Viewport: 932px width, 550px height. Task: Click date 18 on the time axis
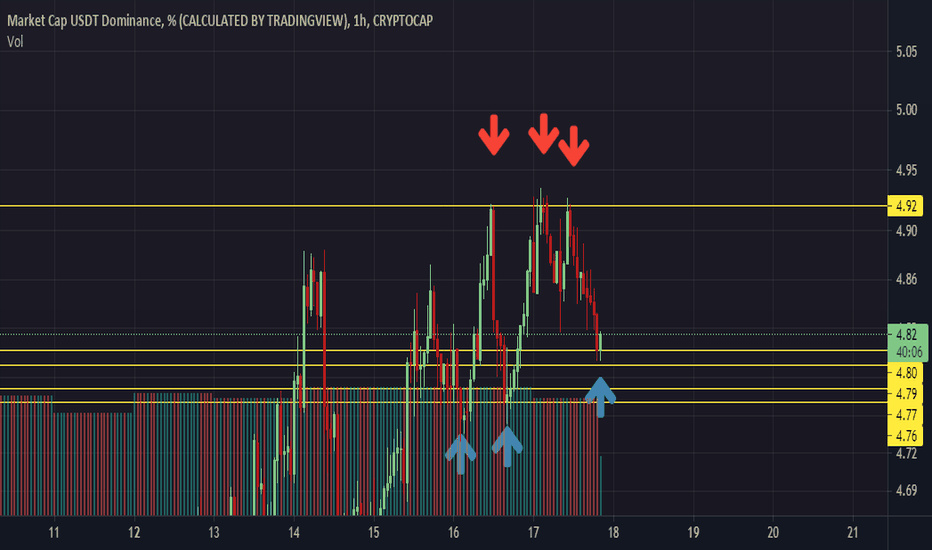pyautogui.click(x=613, y=532)
